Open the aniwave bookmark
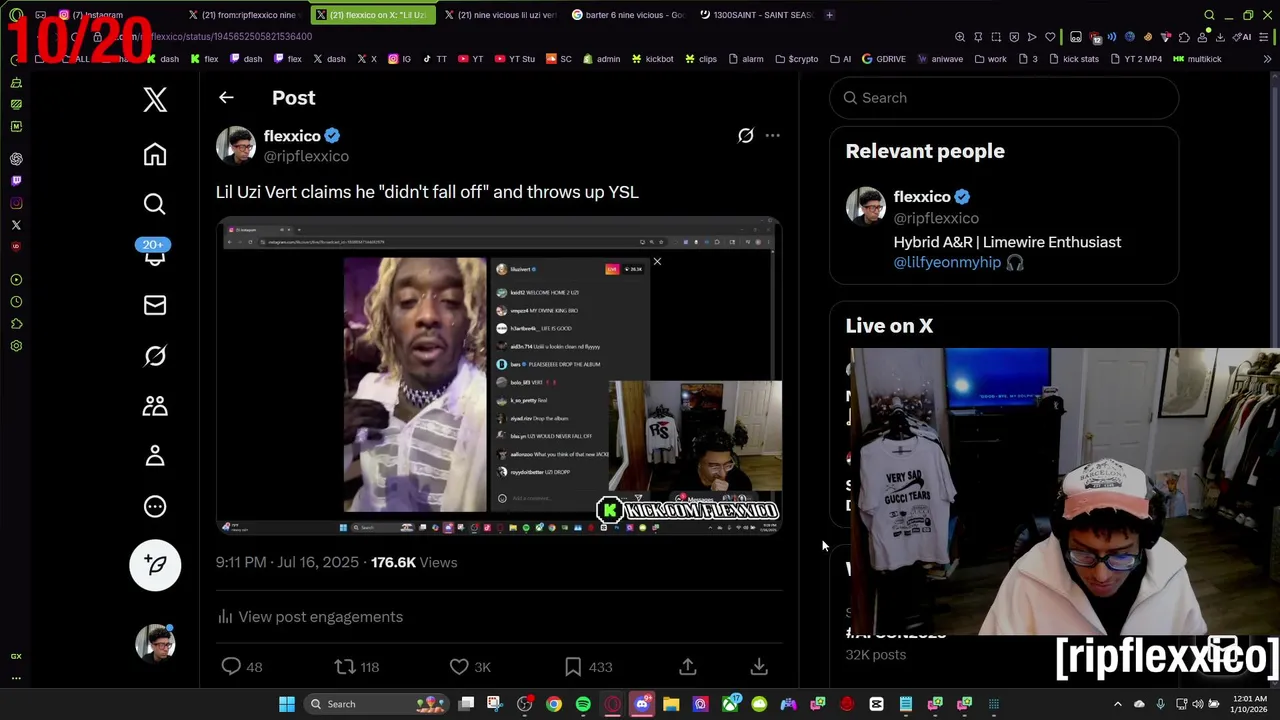1280x720 pixels. point(939,59)
